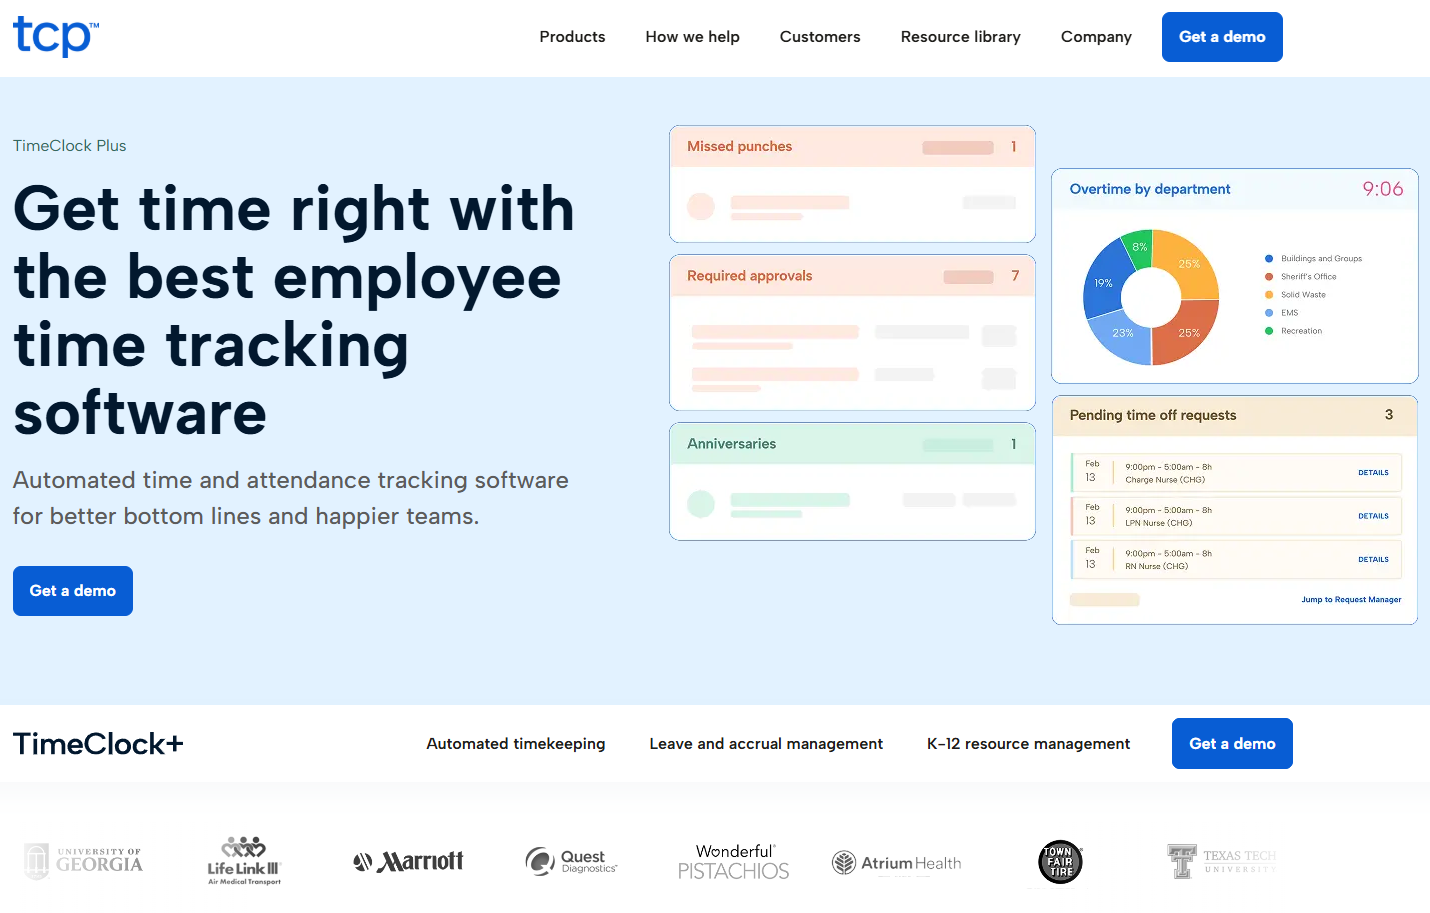Select Company in the top navigation
Viewport: 1430px width, 913px height.
pyautogui.click(x=1096, y=37)
